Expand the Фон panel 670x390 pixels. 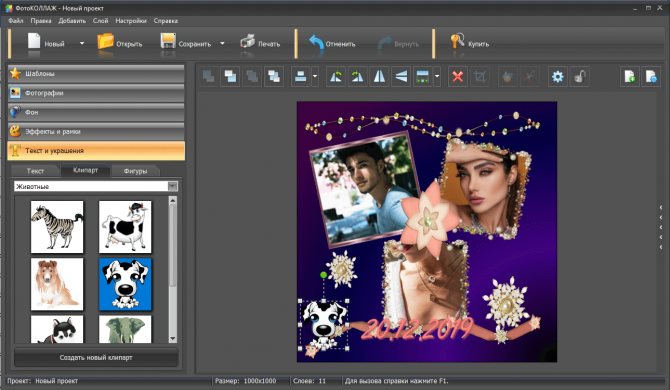click(x=96, y=112)
